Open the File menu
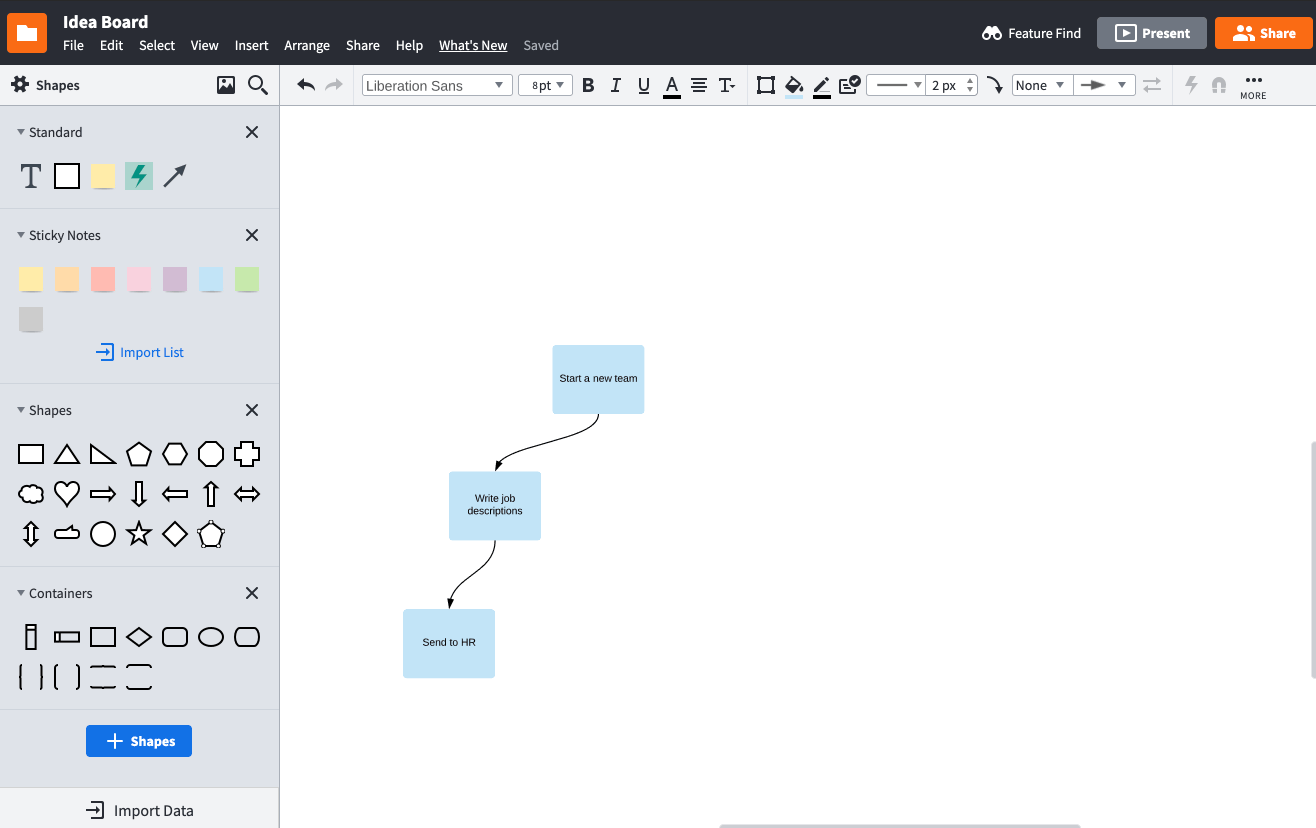 tap(73, 45)
